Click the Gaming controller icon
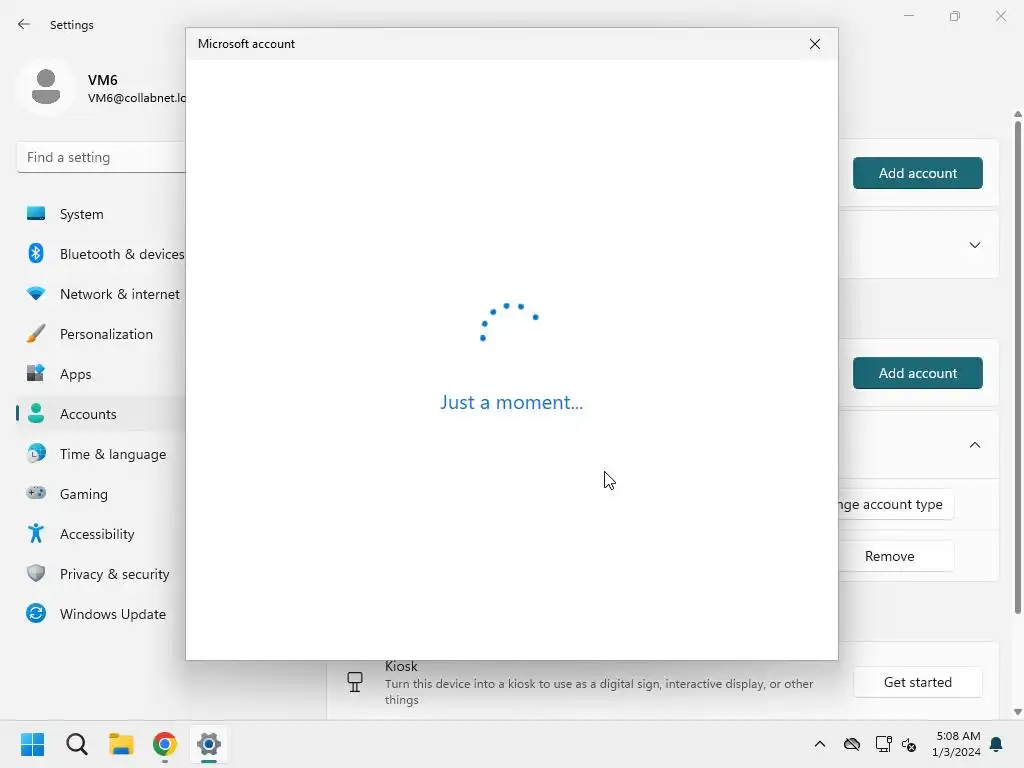Image resolution: width=1024 pixels, height=768 pixels. click(x=36, y=492)
